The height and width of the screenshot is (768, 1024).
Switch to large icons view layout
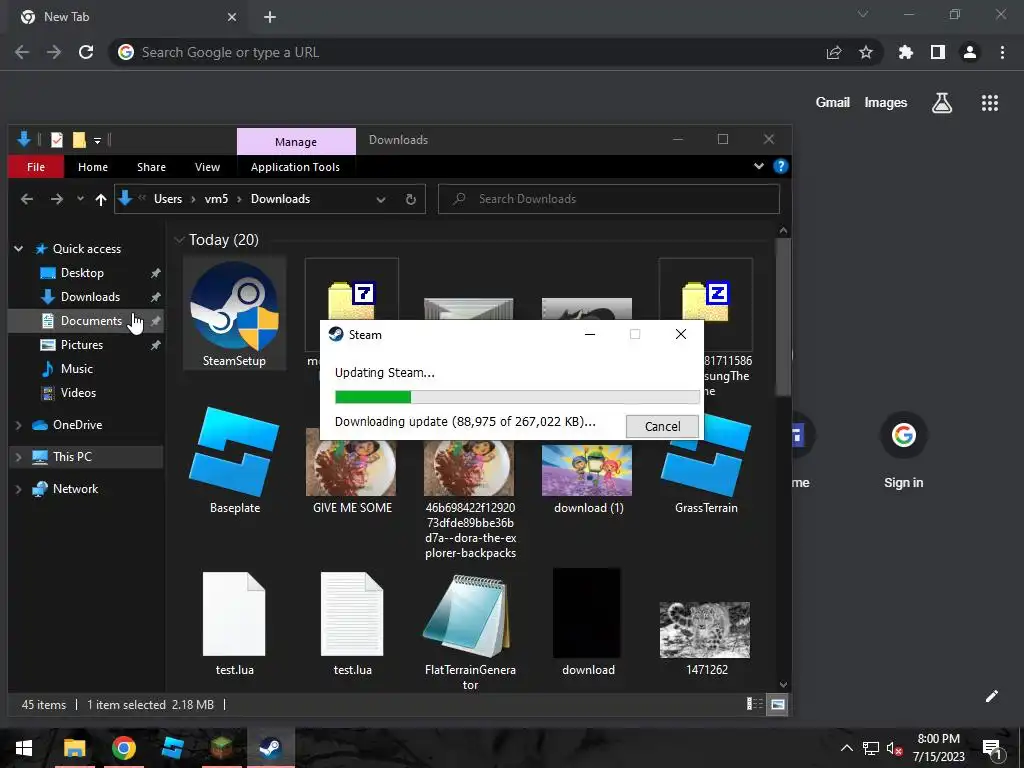point(777,704)
